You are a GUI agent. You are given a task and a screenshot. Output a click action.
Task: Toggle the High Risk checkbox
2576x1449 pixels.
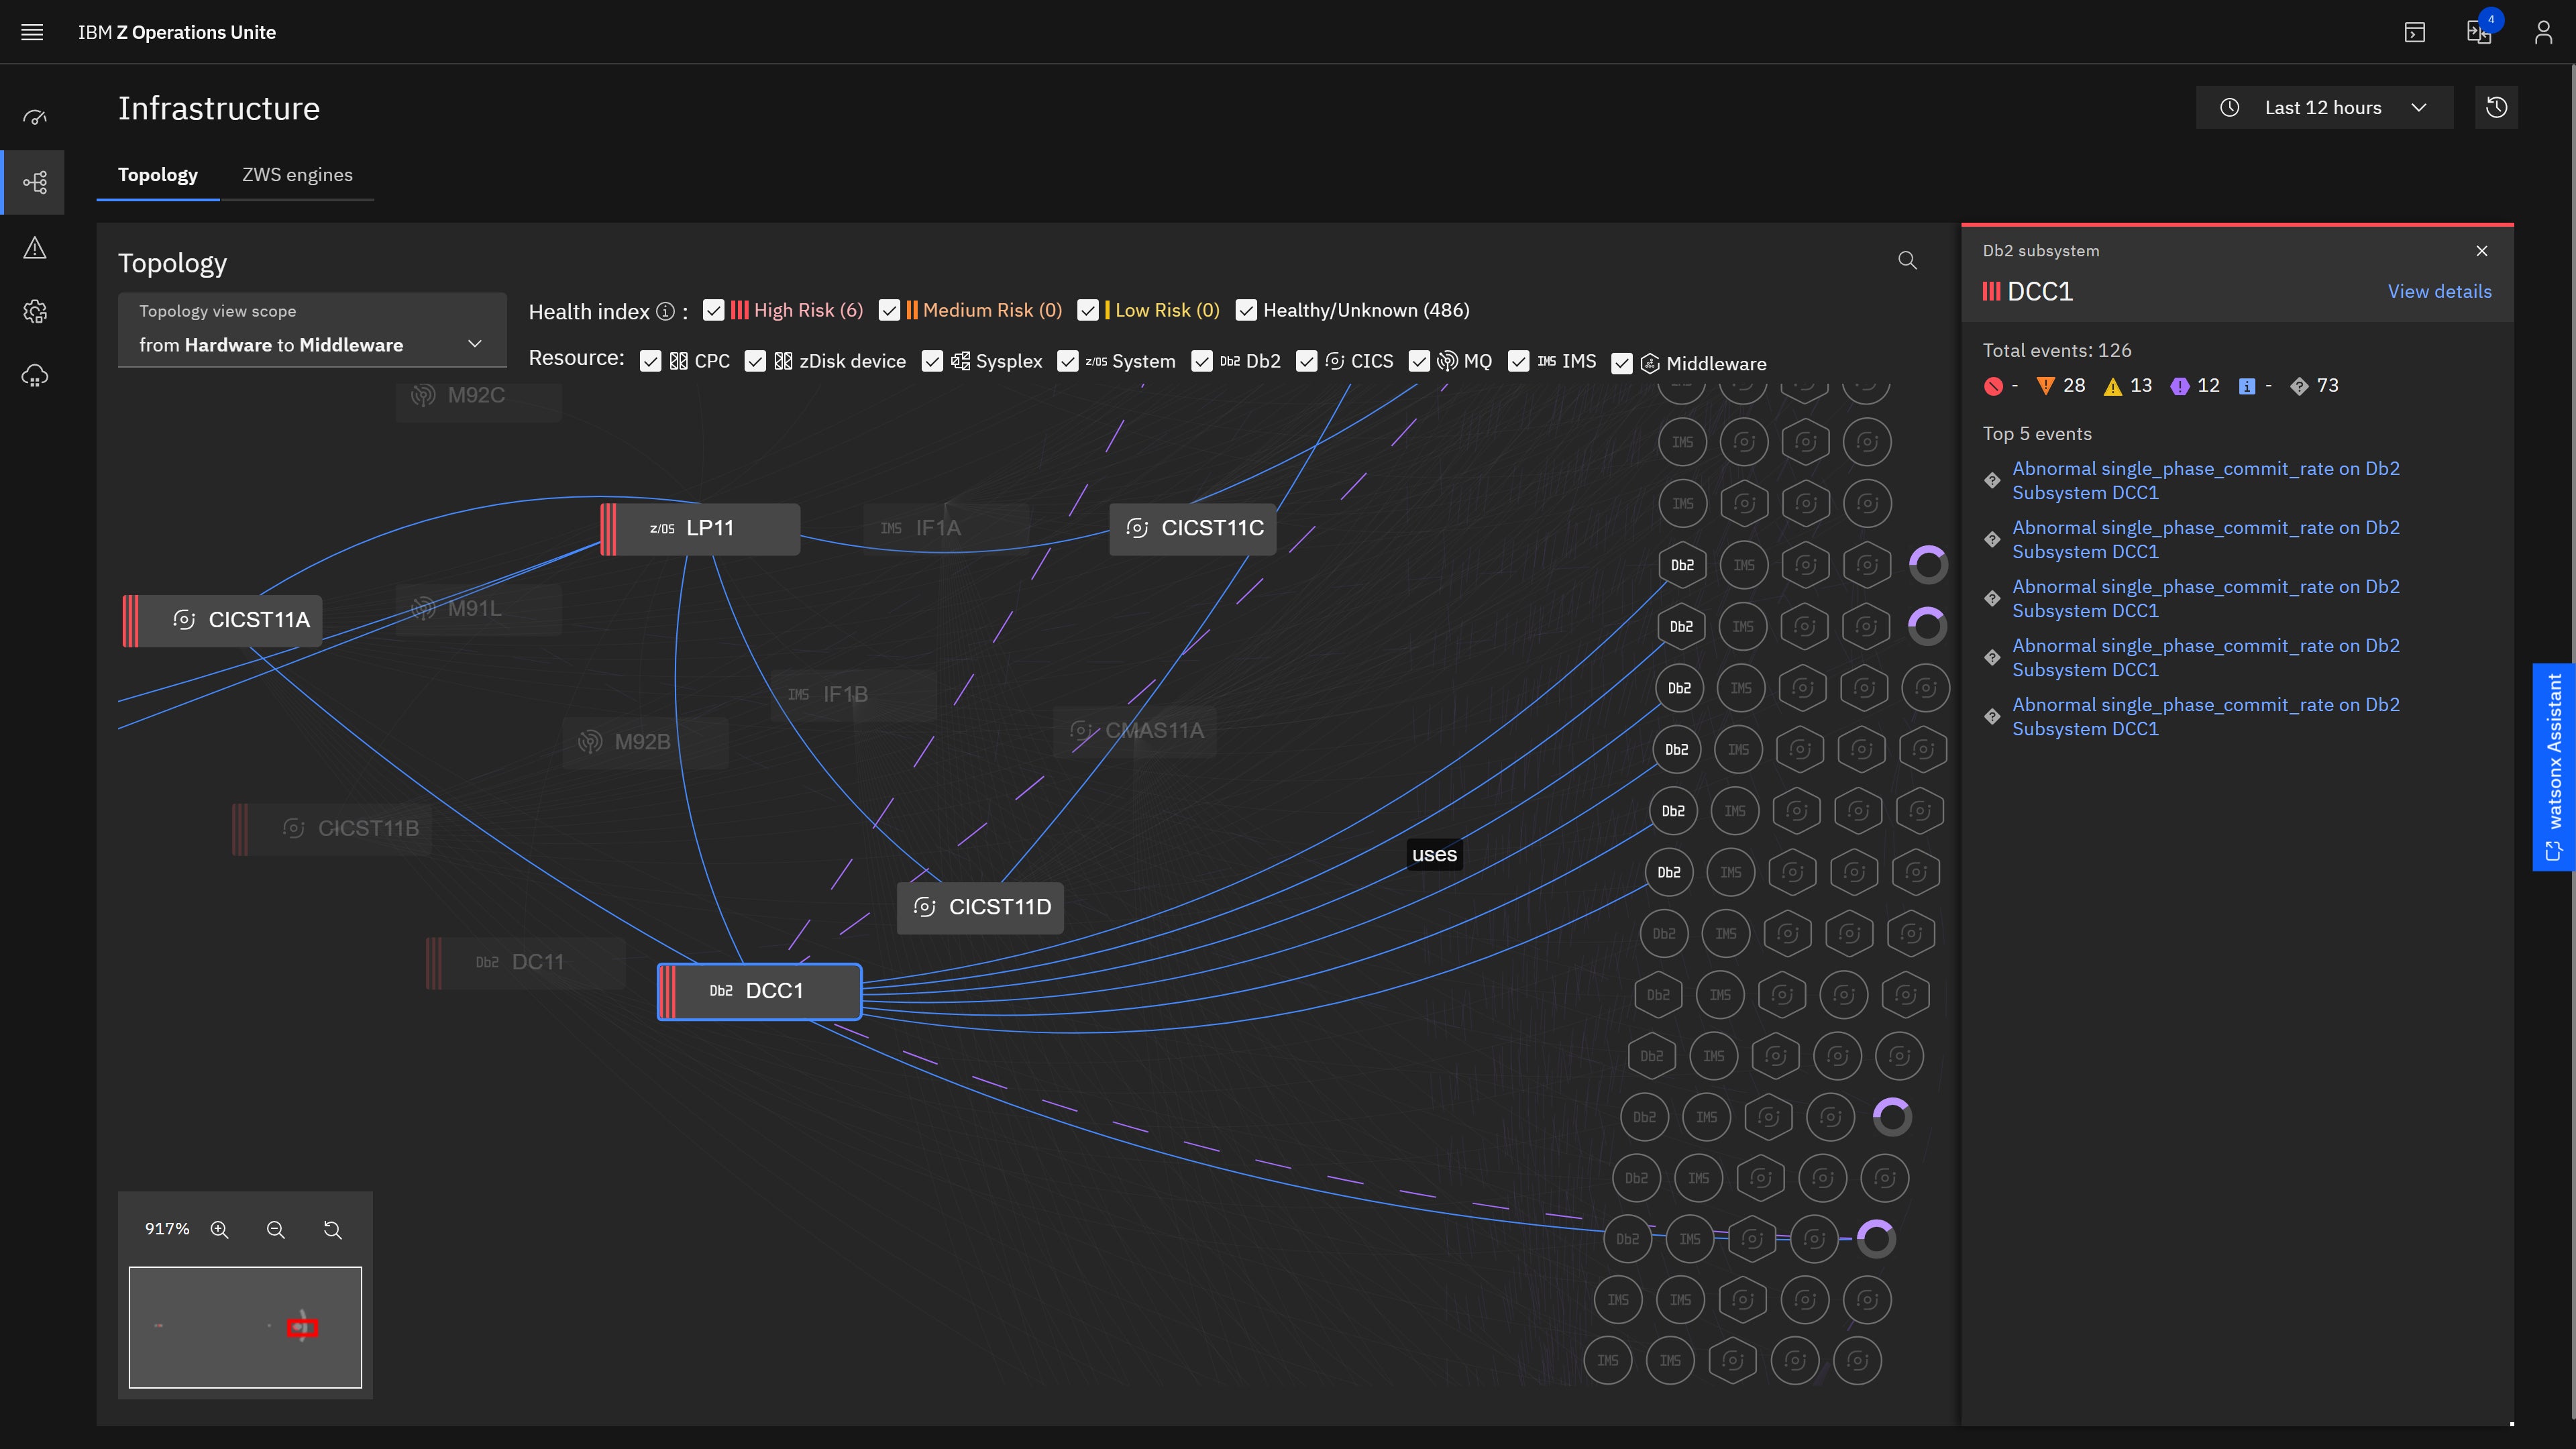713,310
